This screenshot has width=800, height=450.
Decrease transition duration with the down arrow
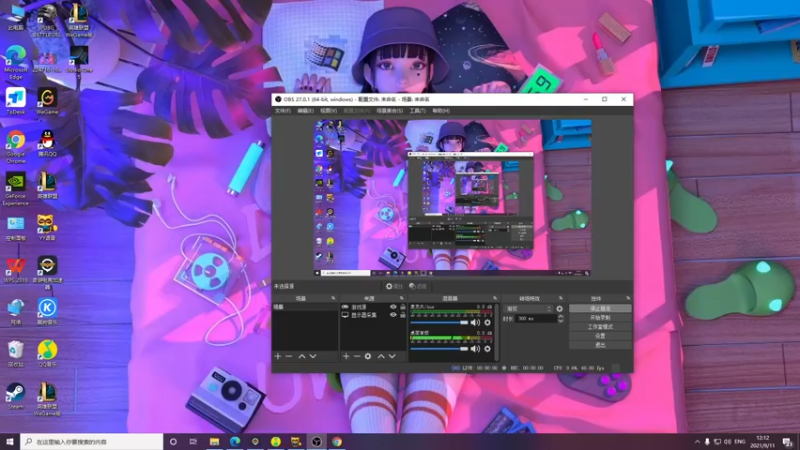pyautogui.click(x=561, y=321)
